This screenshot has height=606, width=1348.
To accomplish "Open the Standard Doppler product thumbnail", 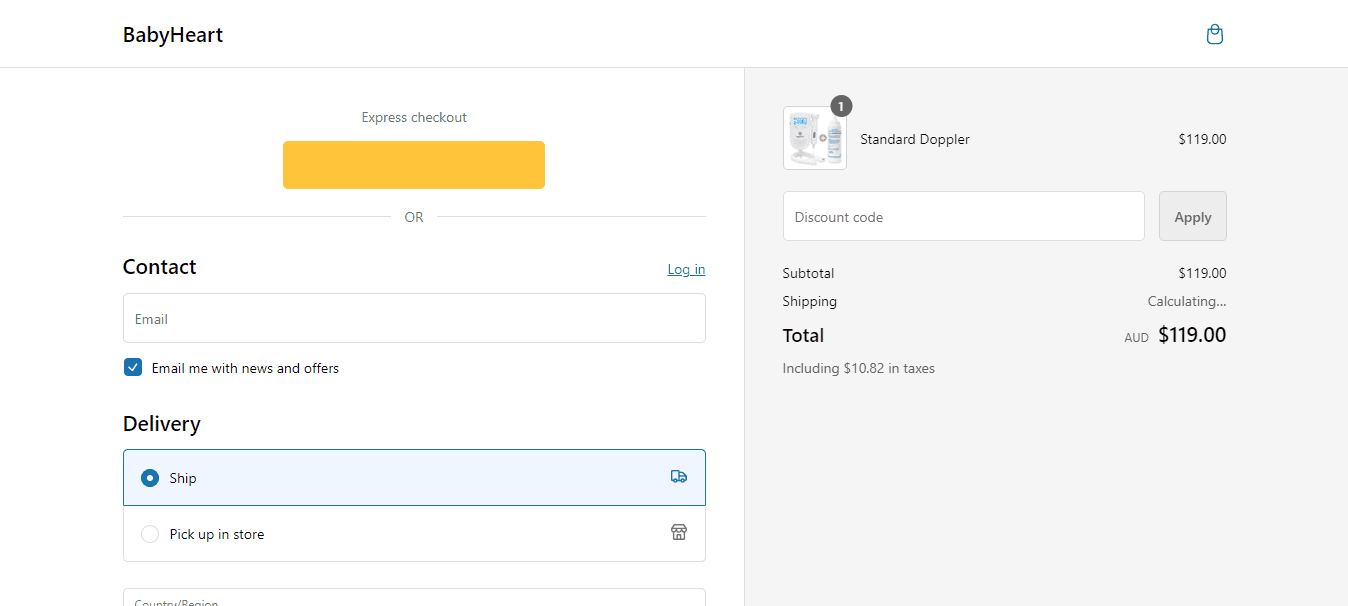I will point(815,138).
